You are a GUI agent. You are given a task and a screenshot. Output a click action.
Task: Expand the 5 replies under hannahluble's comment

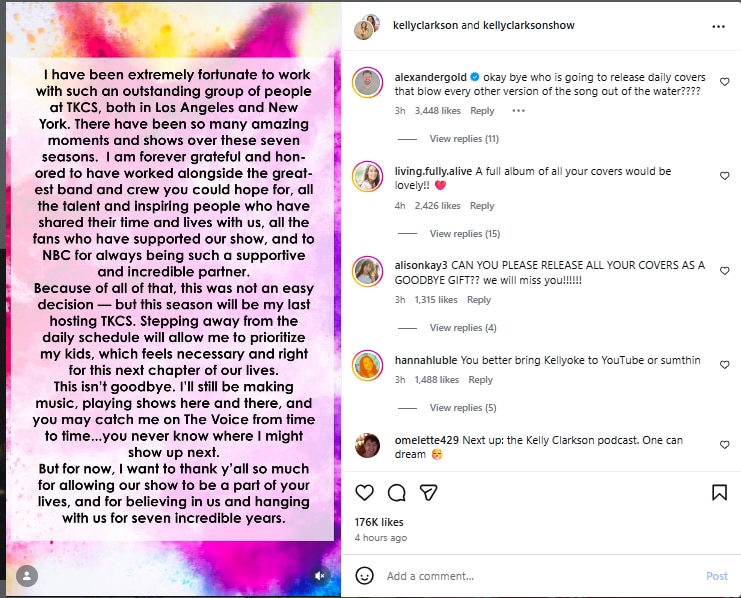pos(463,408)
